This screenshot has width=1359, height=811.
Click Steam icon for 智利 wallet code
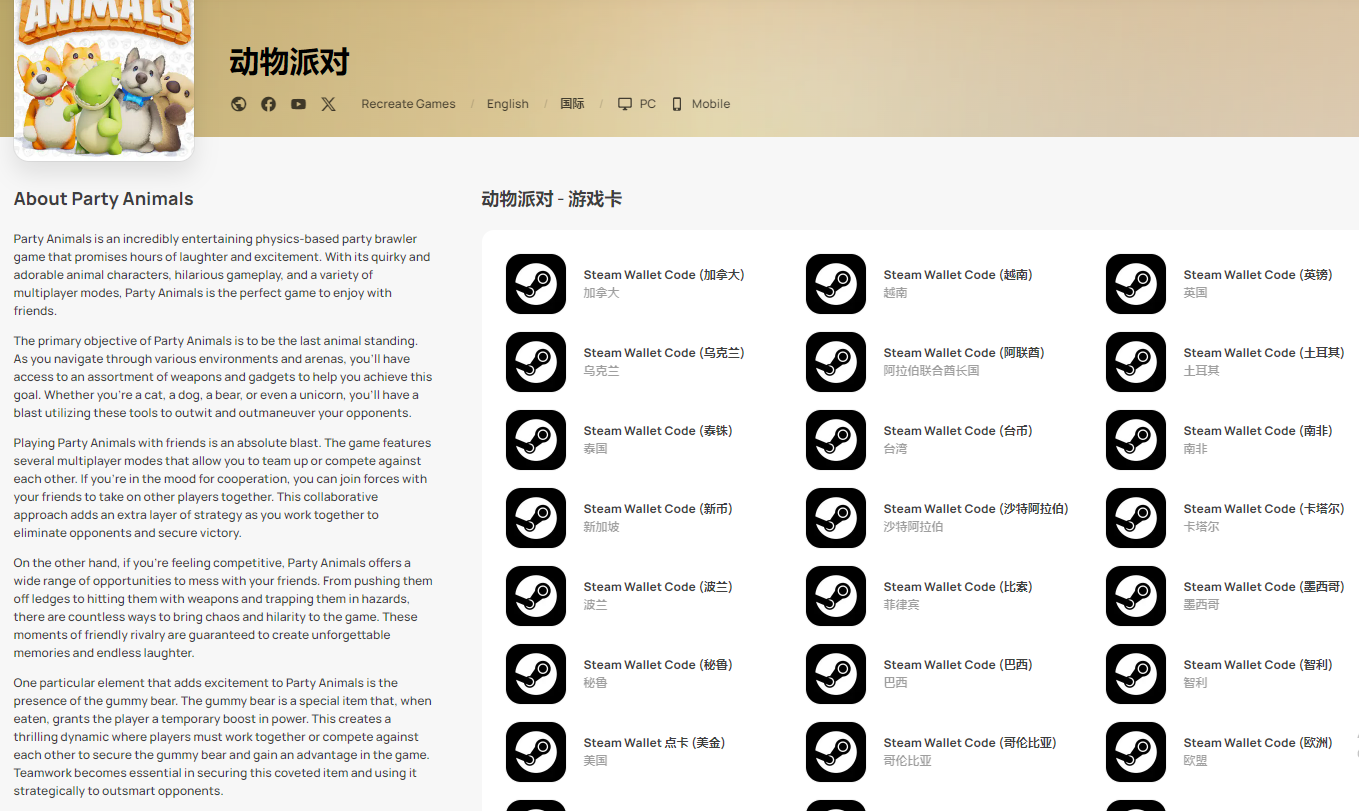(x=1136, y=674)
